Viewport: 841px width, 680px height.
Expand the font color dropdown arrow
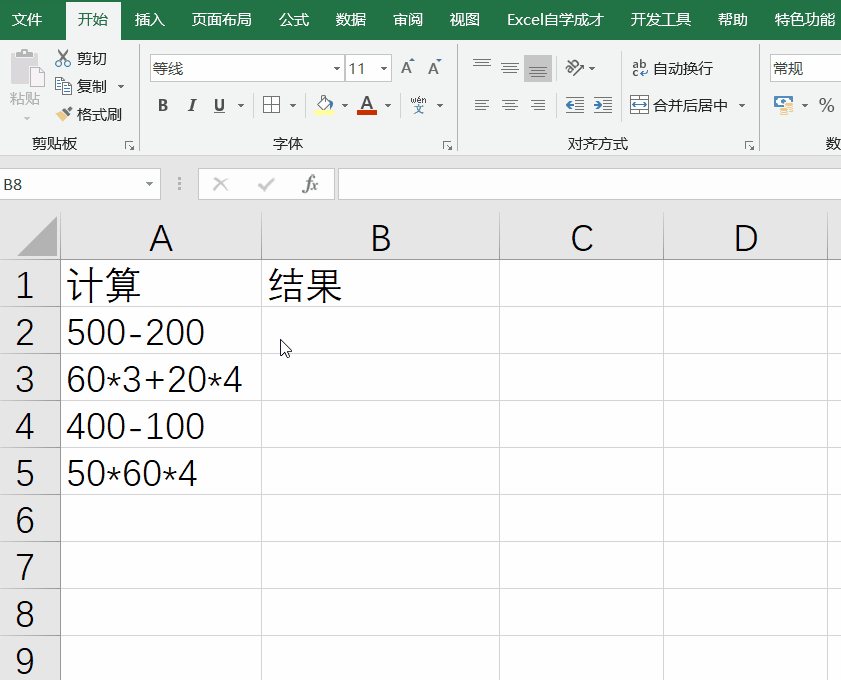click(x=388, y=105)
